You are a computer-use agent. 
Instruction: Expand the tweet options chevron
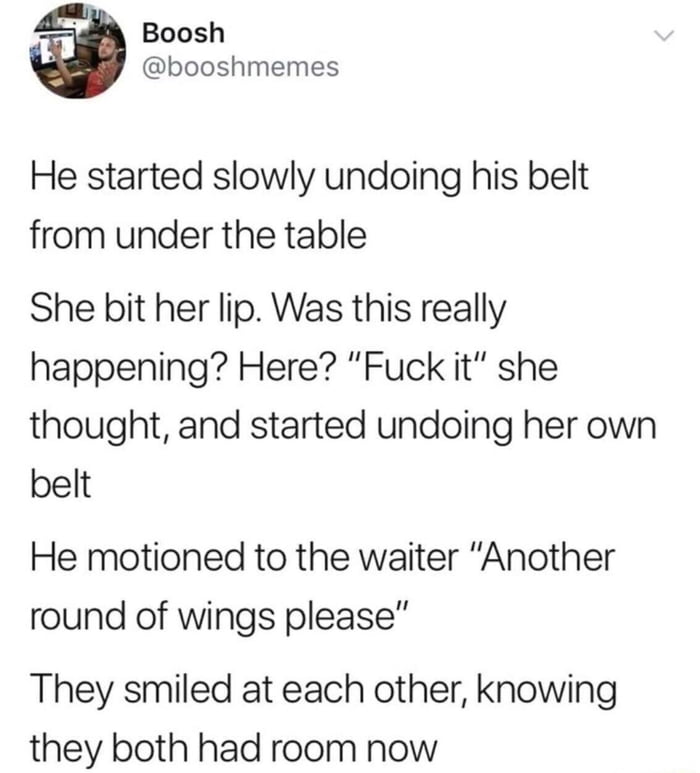pos(663,36)
